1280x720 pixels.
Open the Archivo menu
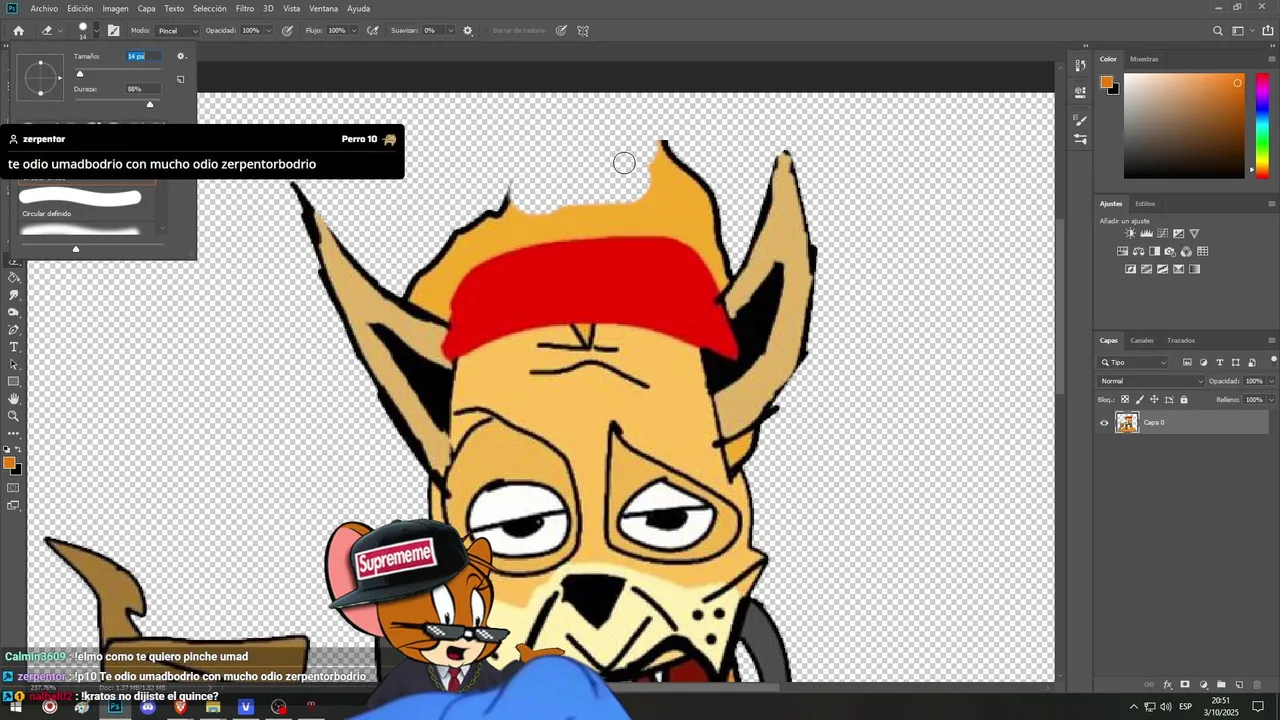[44, 8]
